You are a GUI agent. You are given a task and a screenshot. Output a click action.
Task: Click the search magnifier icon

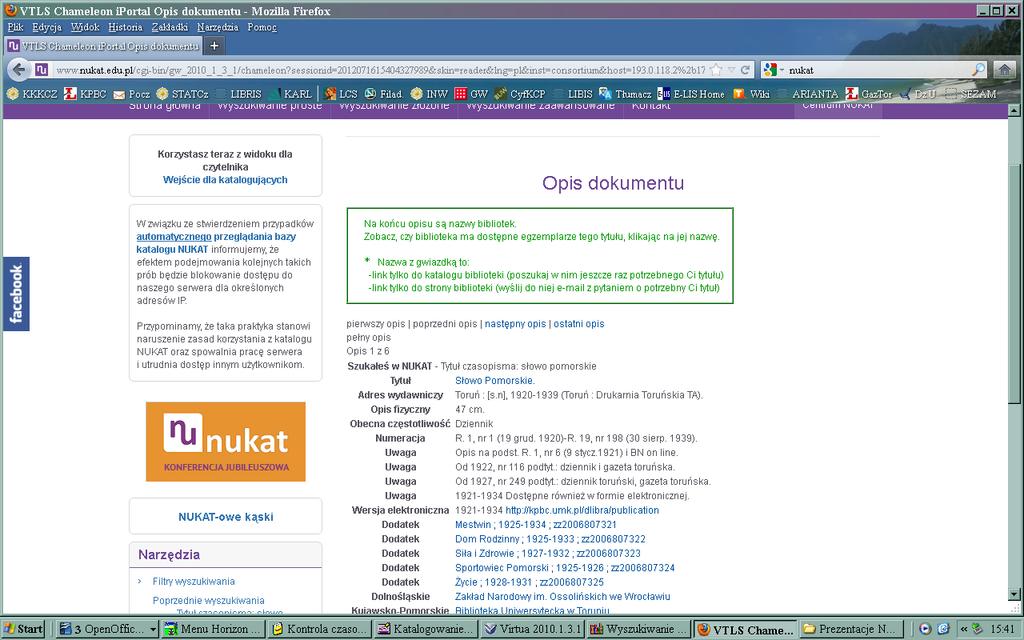click(x=978, y=70)
